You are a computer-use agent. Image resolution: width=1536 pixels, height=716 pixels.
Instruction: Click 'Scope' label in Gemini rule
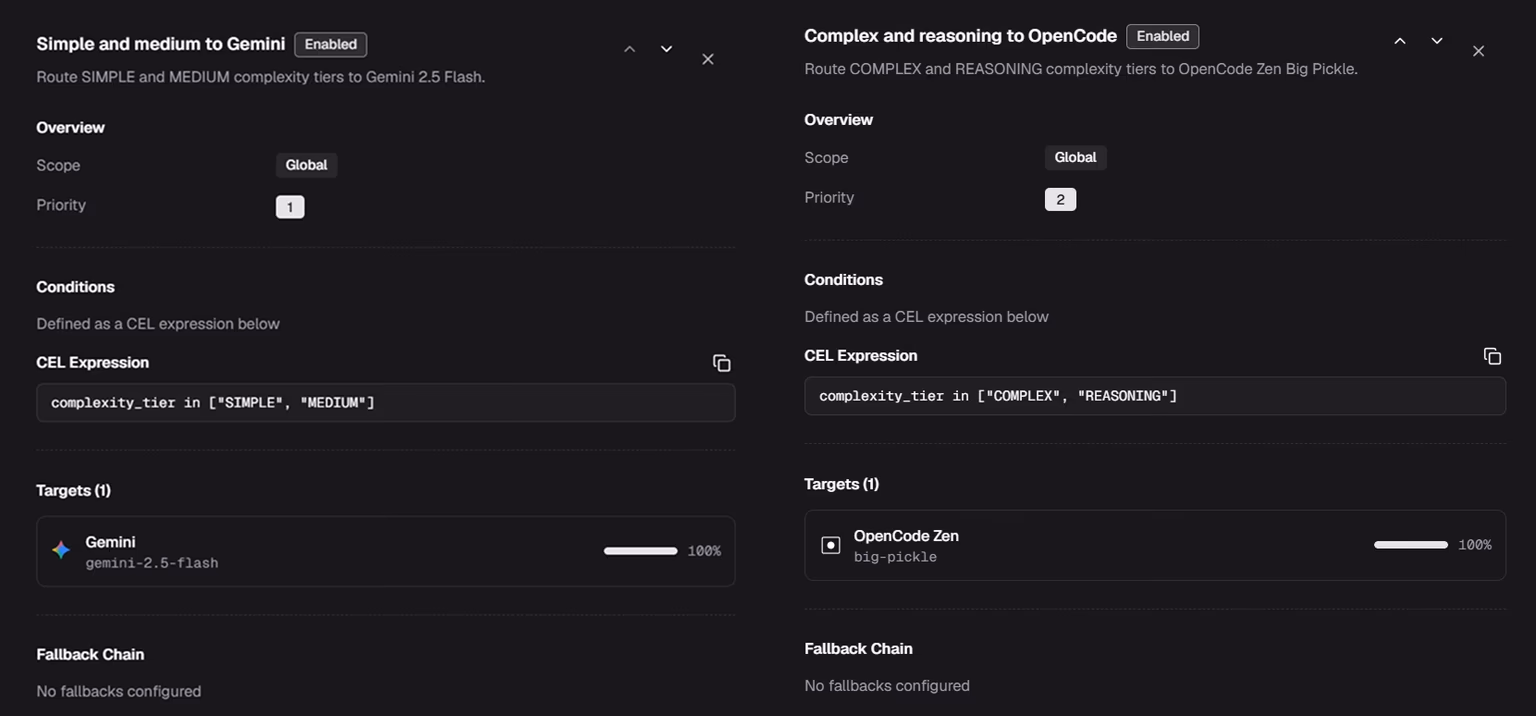point(58,165)
